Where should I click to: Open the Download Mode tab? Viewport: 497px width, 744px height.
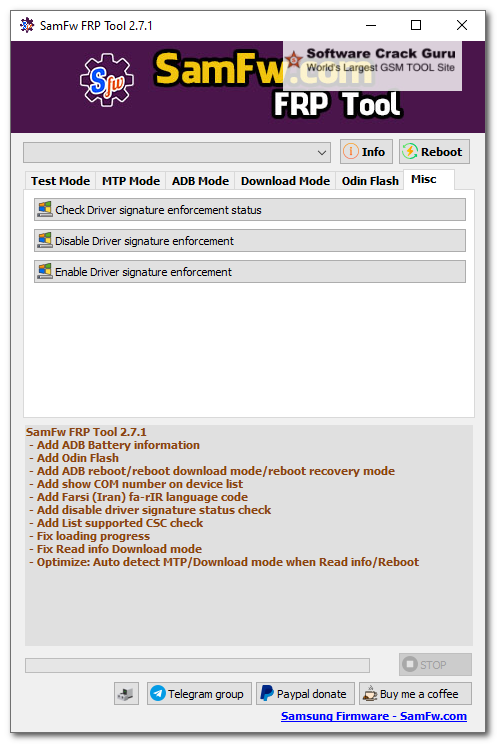pos(285,181)
